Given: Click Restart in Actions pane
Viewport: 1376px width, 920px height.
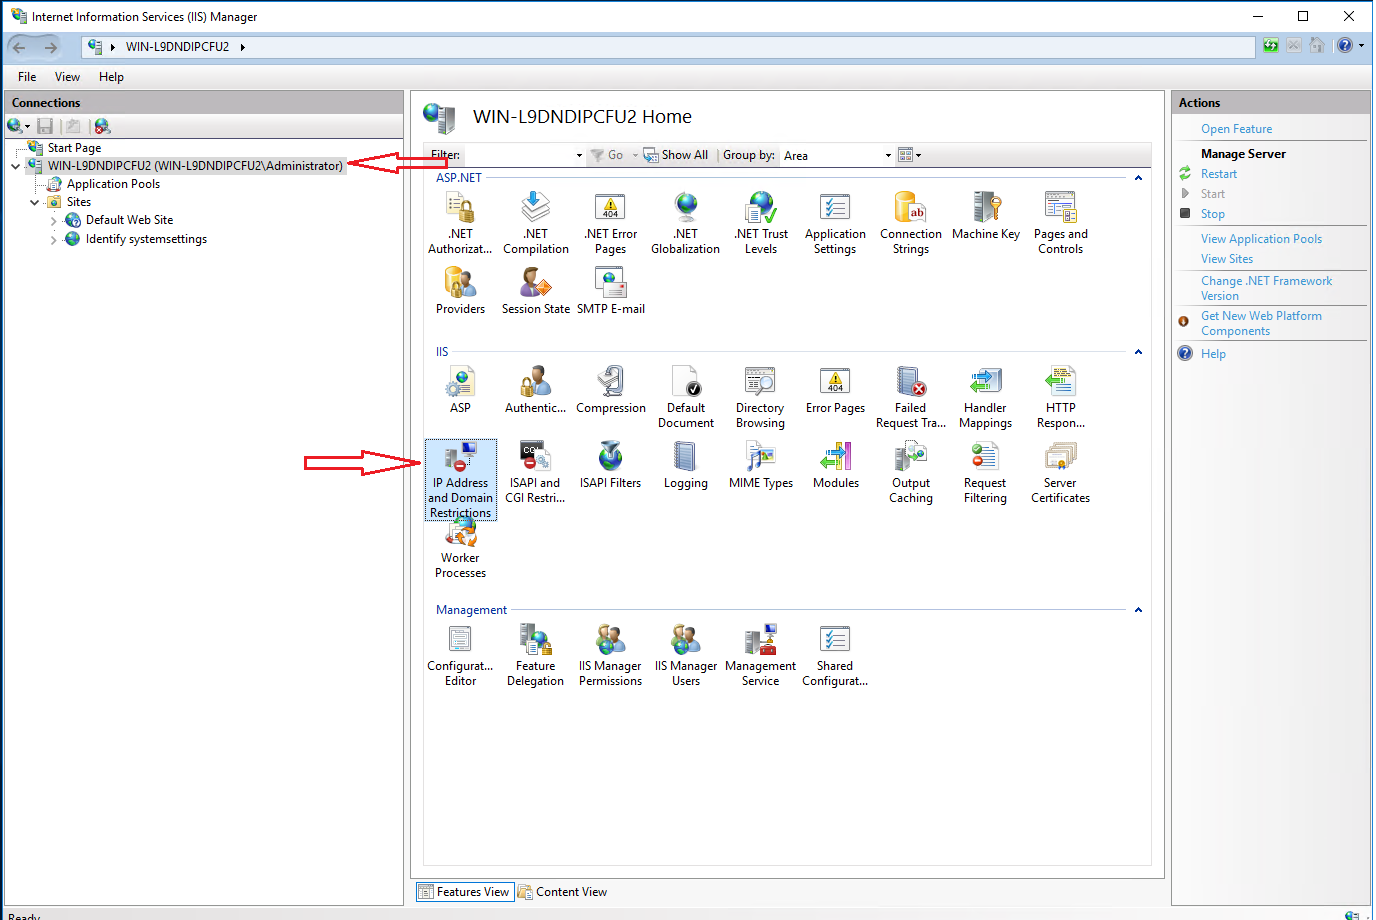Looking at the screenshot, I should (1218, 174).
